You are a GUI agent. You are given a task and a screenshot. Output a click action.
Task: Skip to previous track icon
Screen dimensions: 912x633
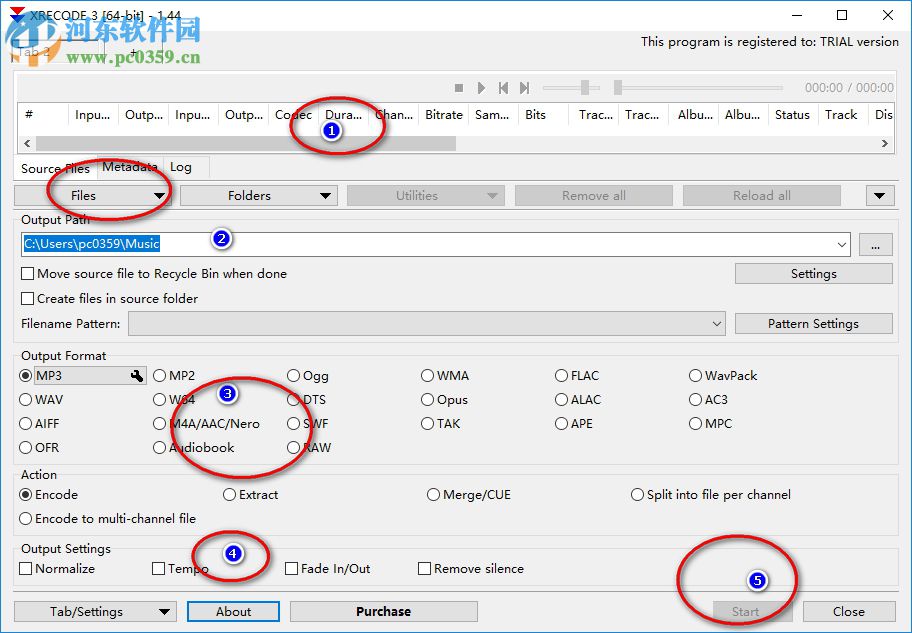[503, 88]
